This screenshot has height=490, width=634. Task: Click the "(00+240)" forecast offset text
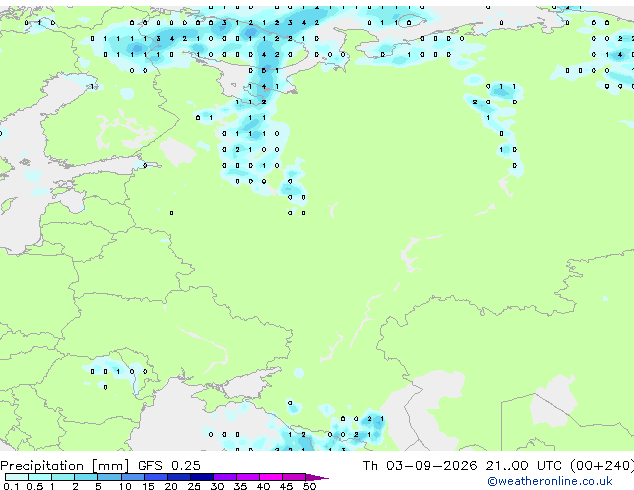(602, 466)
